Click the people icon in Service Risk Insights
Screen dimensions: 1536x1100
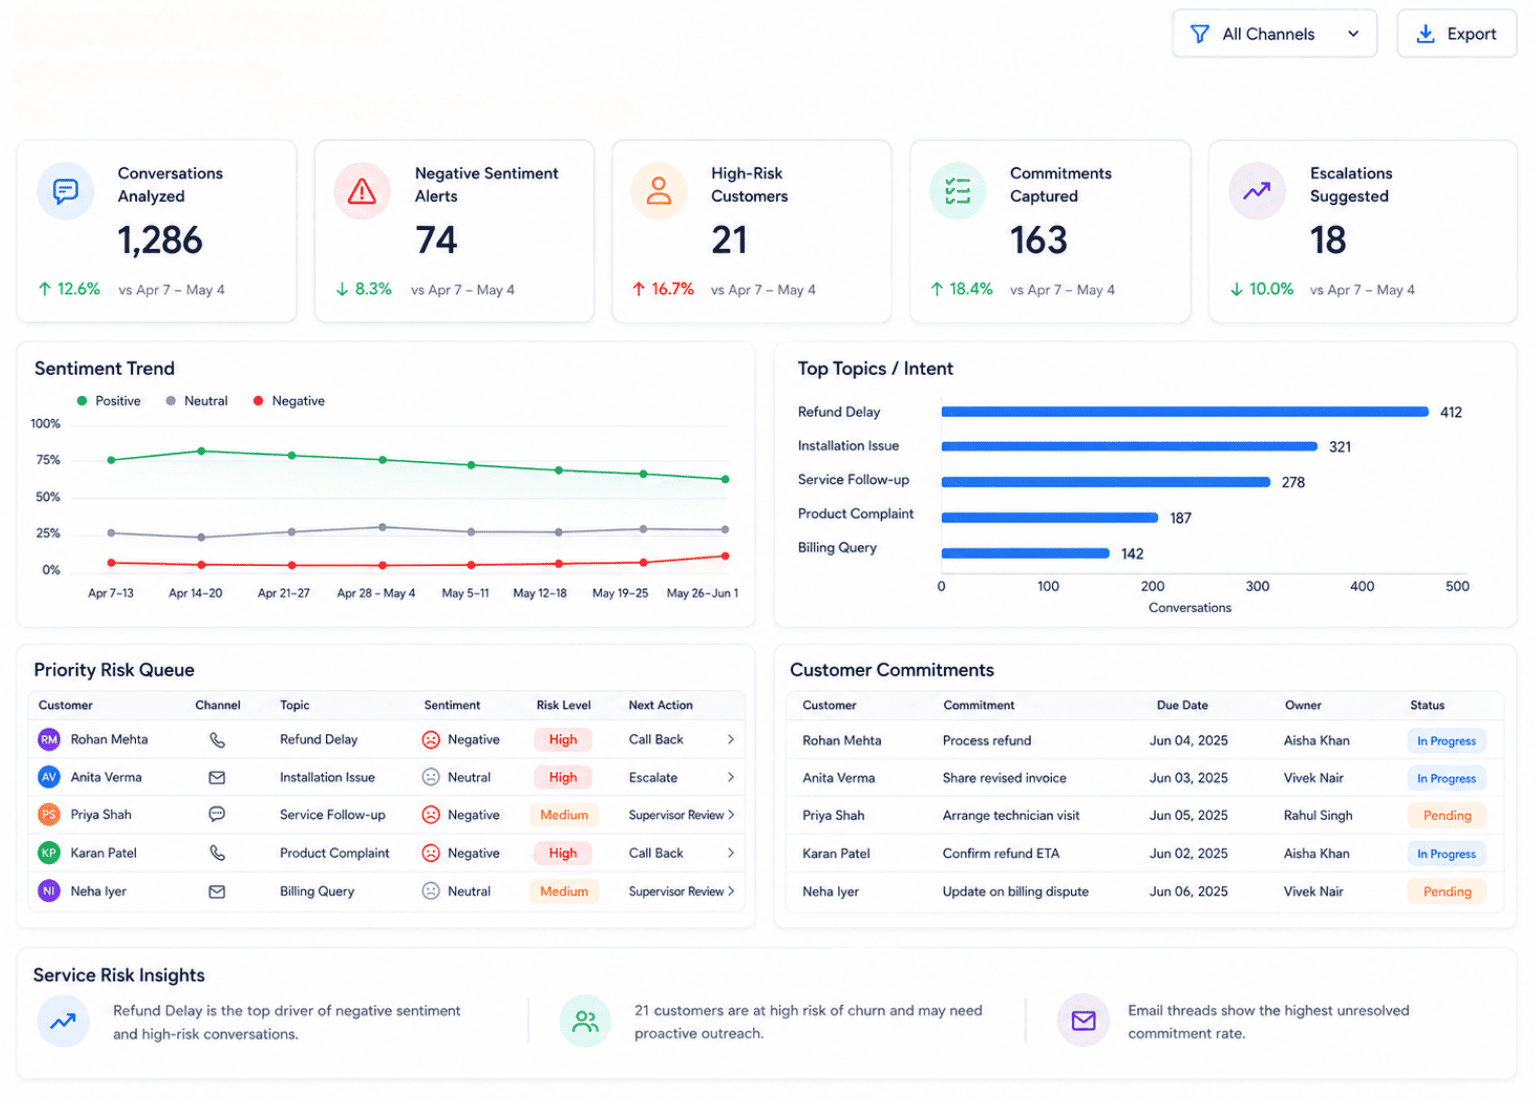click(x=585, y=1021)
